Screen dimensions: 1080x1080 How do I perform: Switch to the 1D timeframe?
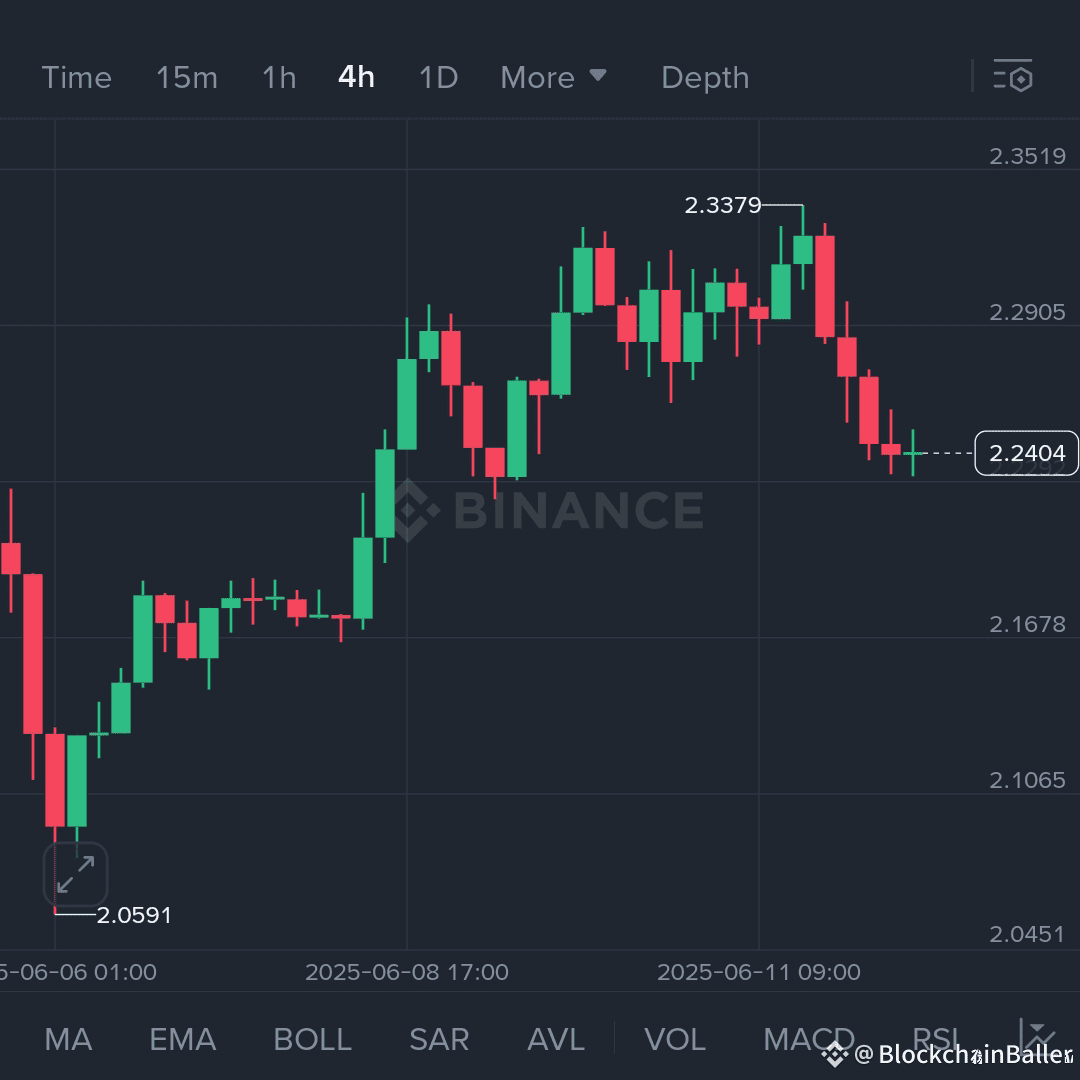pyautogui.click(x=437, y=77)
